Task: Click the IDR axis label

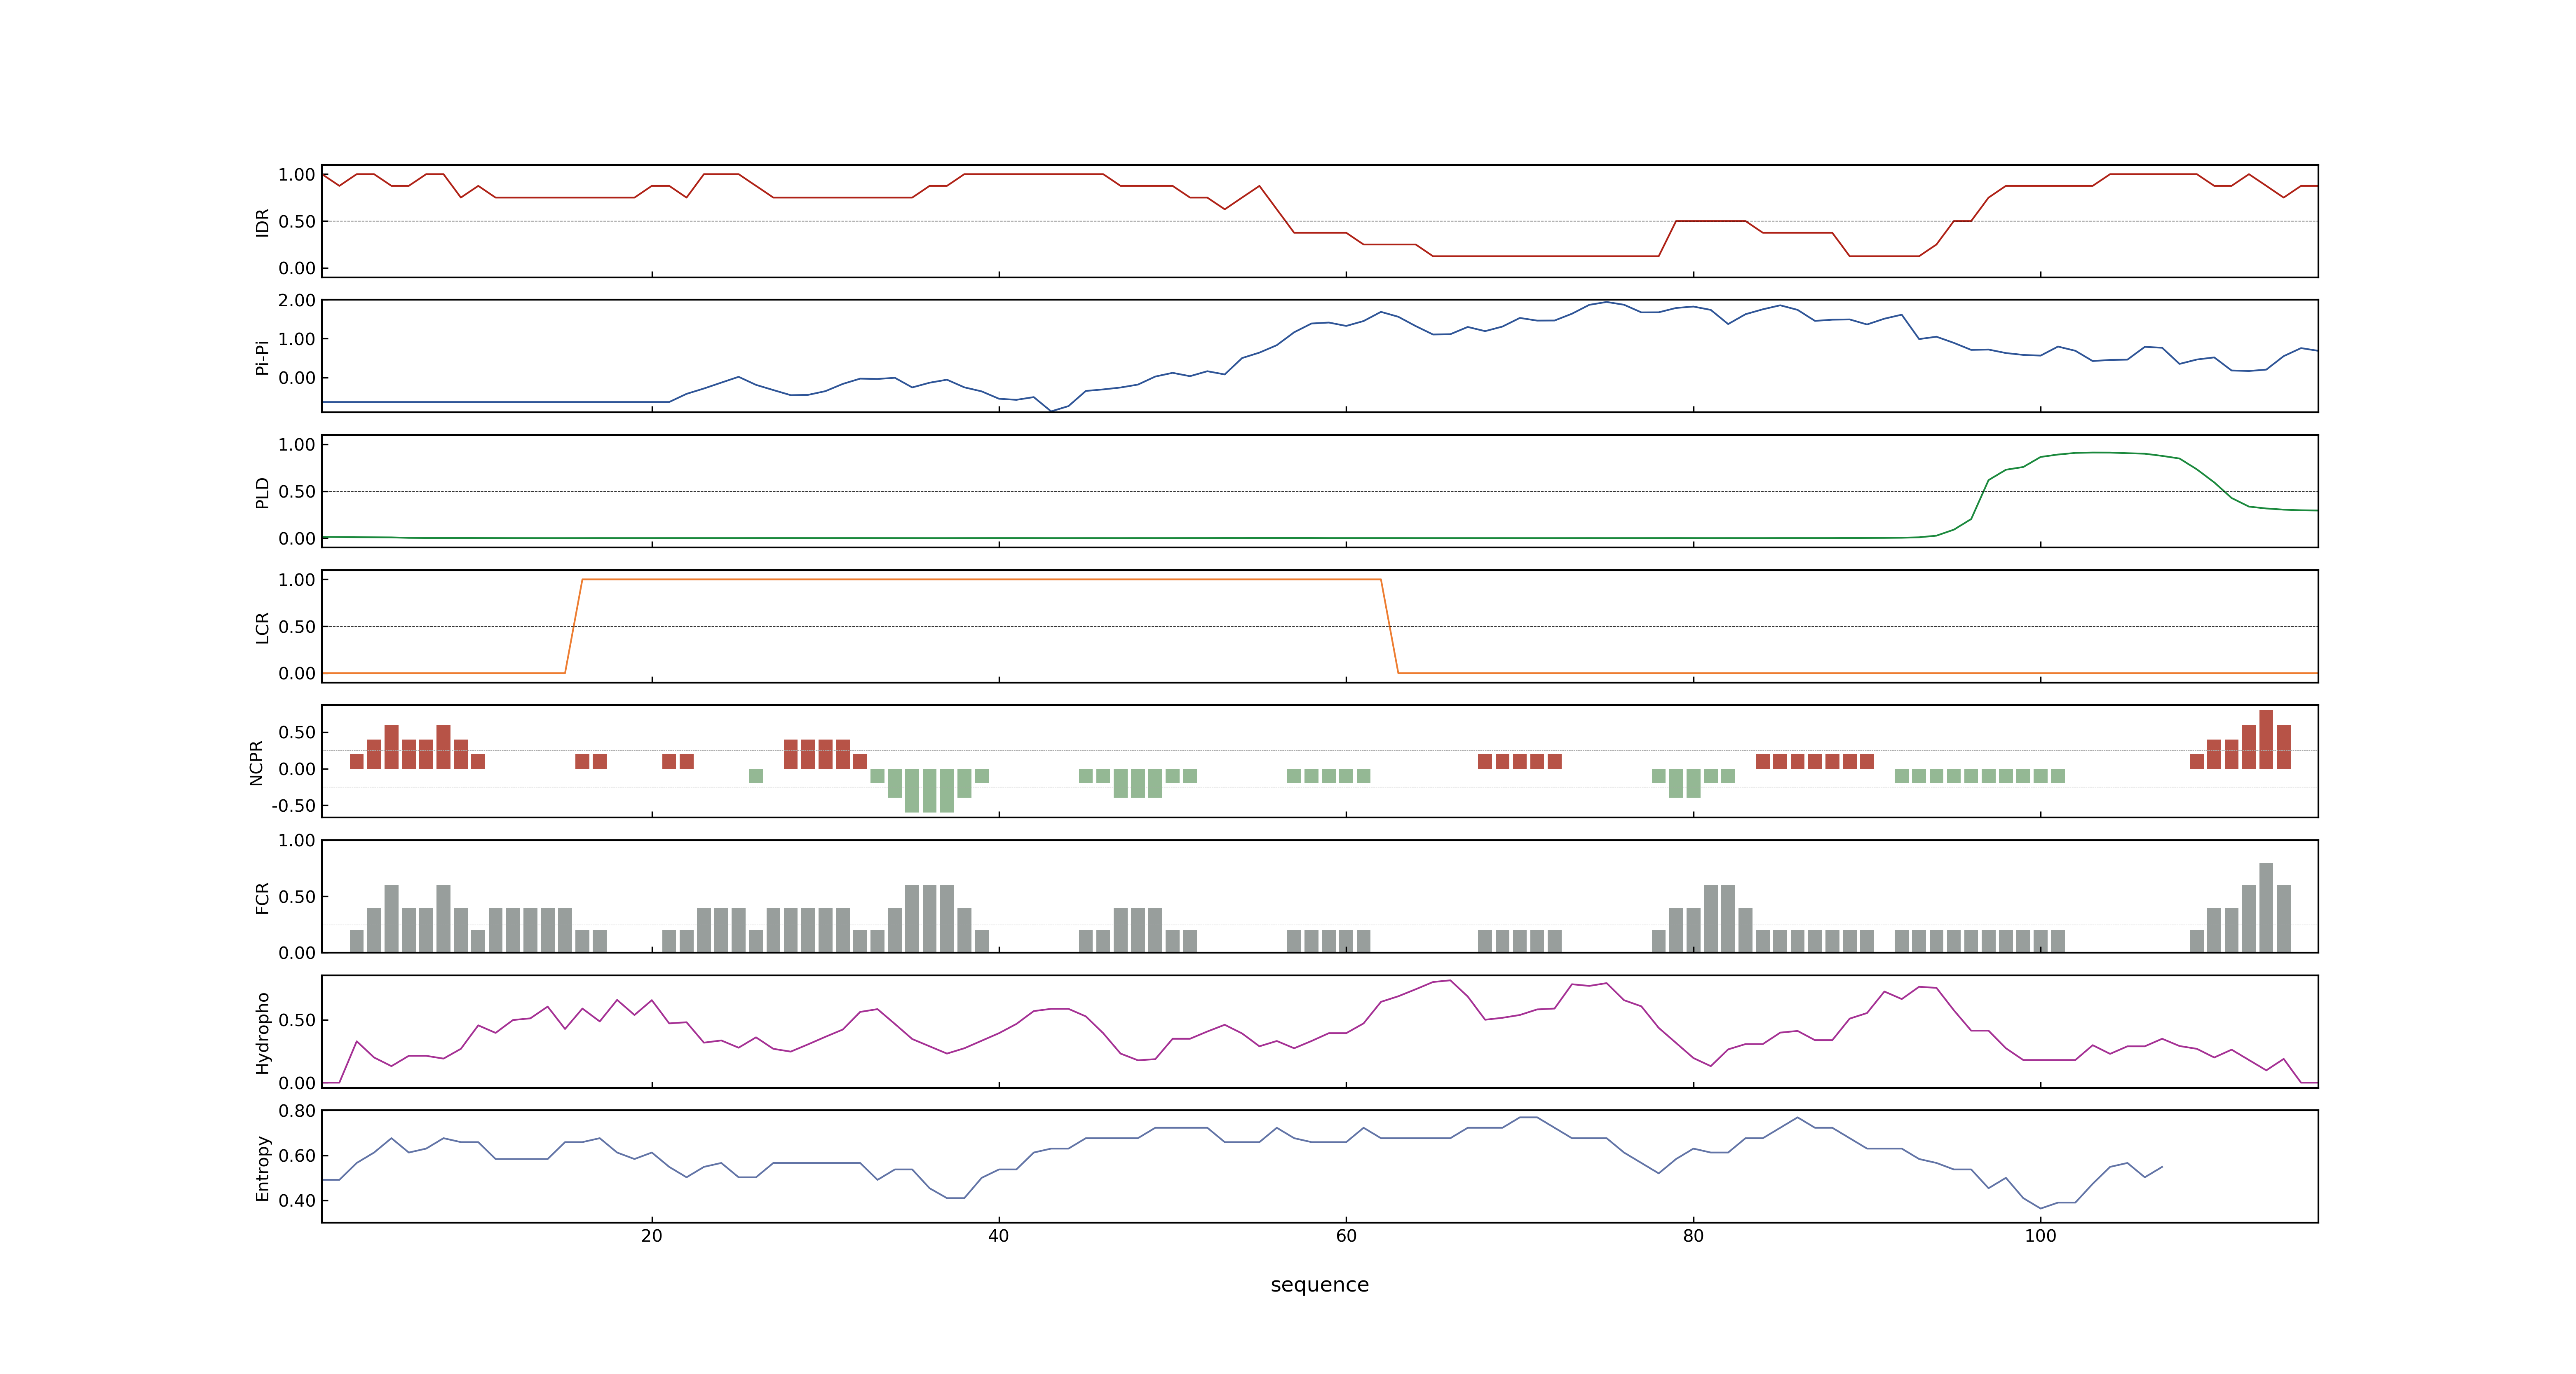Action: (x=263, y=222)
